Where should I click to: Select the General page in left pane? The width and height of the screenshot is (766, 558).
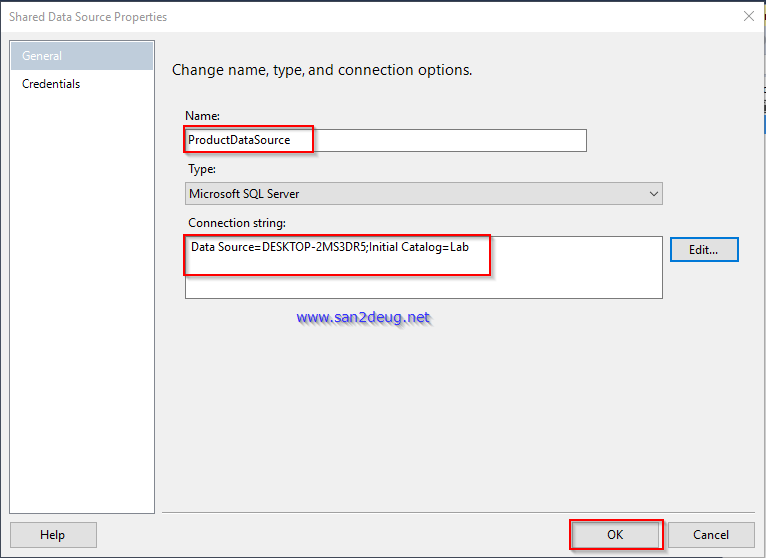[82, 56]
